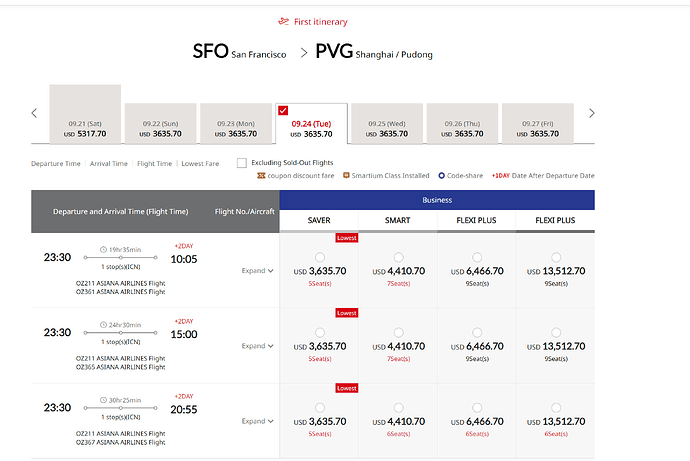This screenshot has height=461, width=690.
Task: Switch to the 09.21 (Sat) date tab
Action: tap(85, 114)
